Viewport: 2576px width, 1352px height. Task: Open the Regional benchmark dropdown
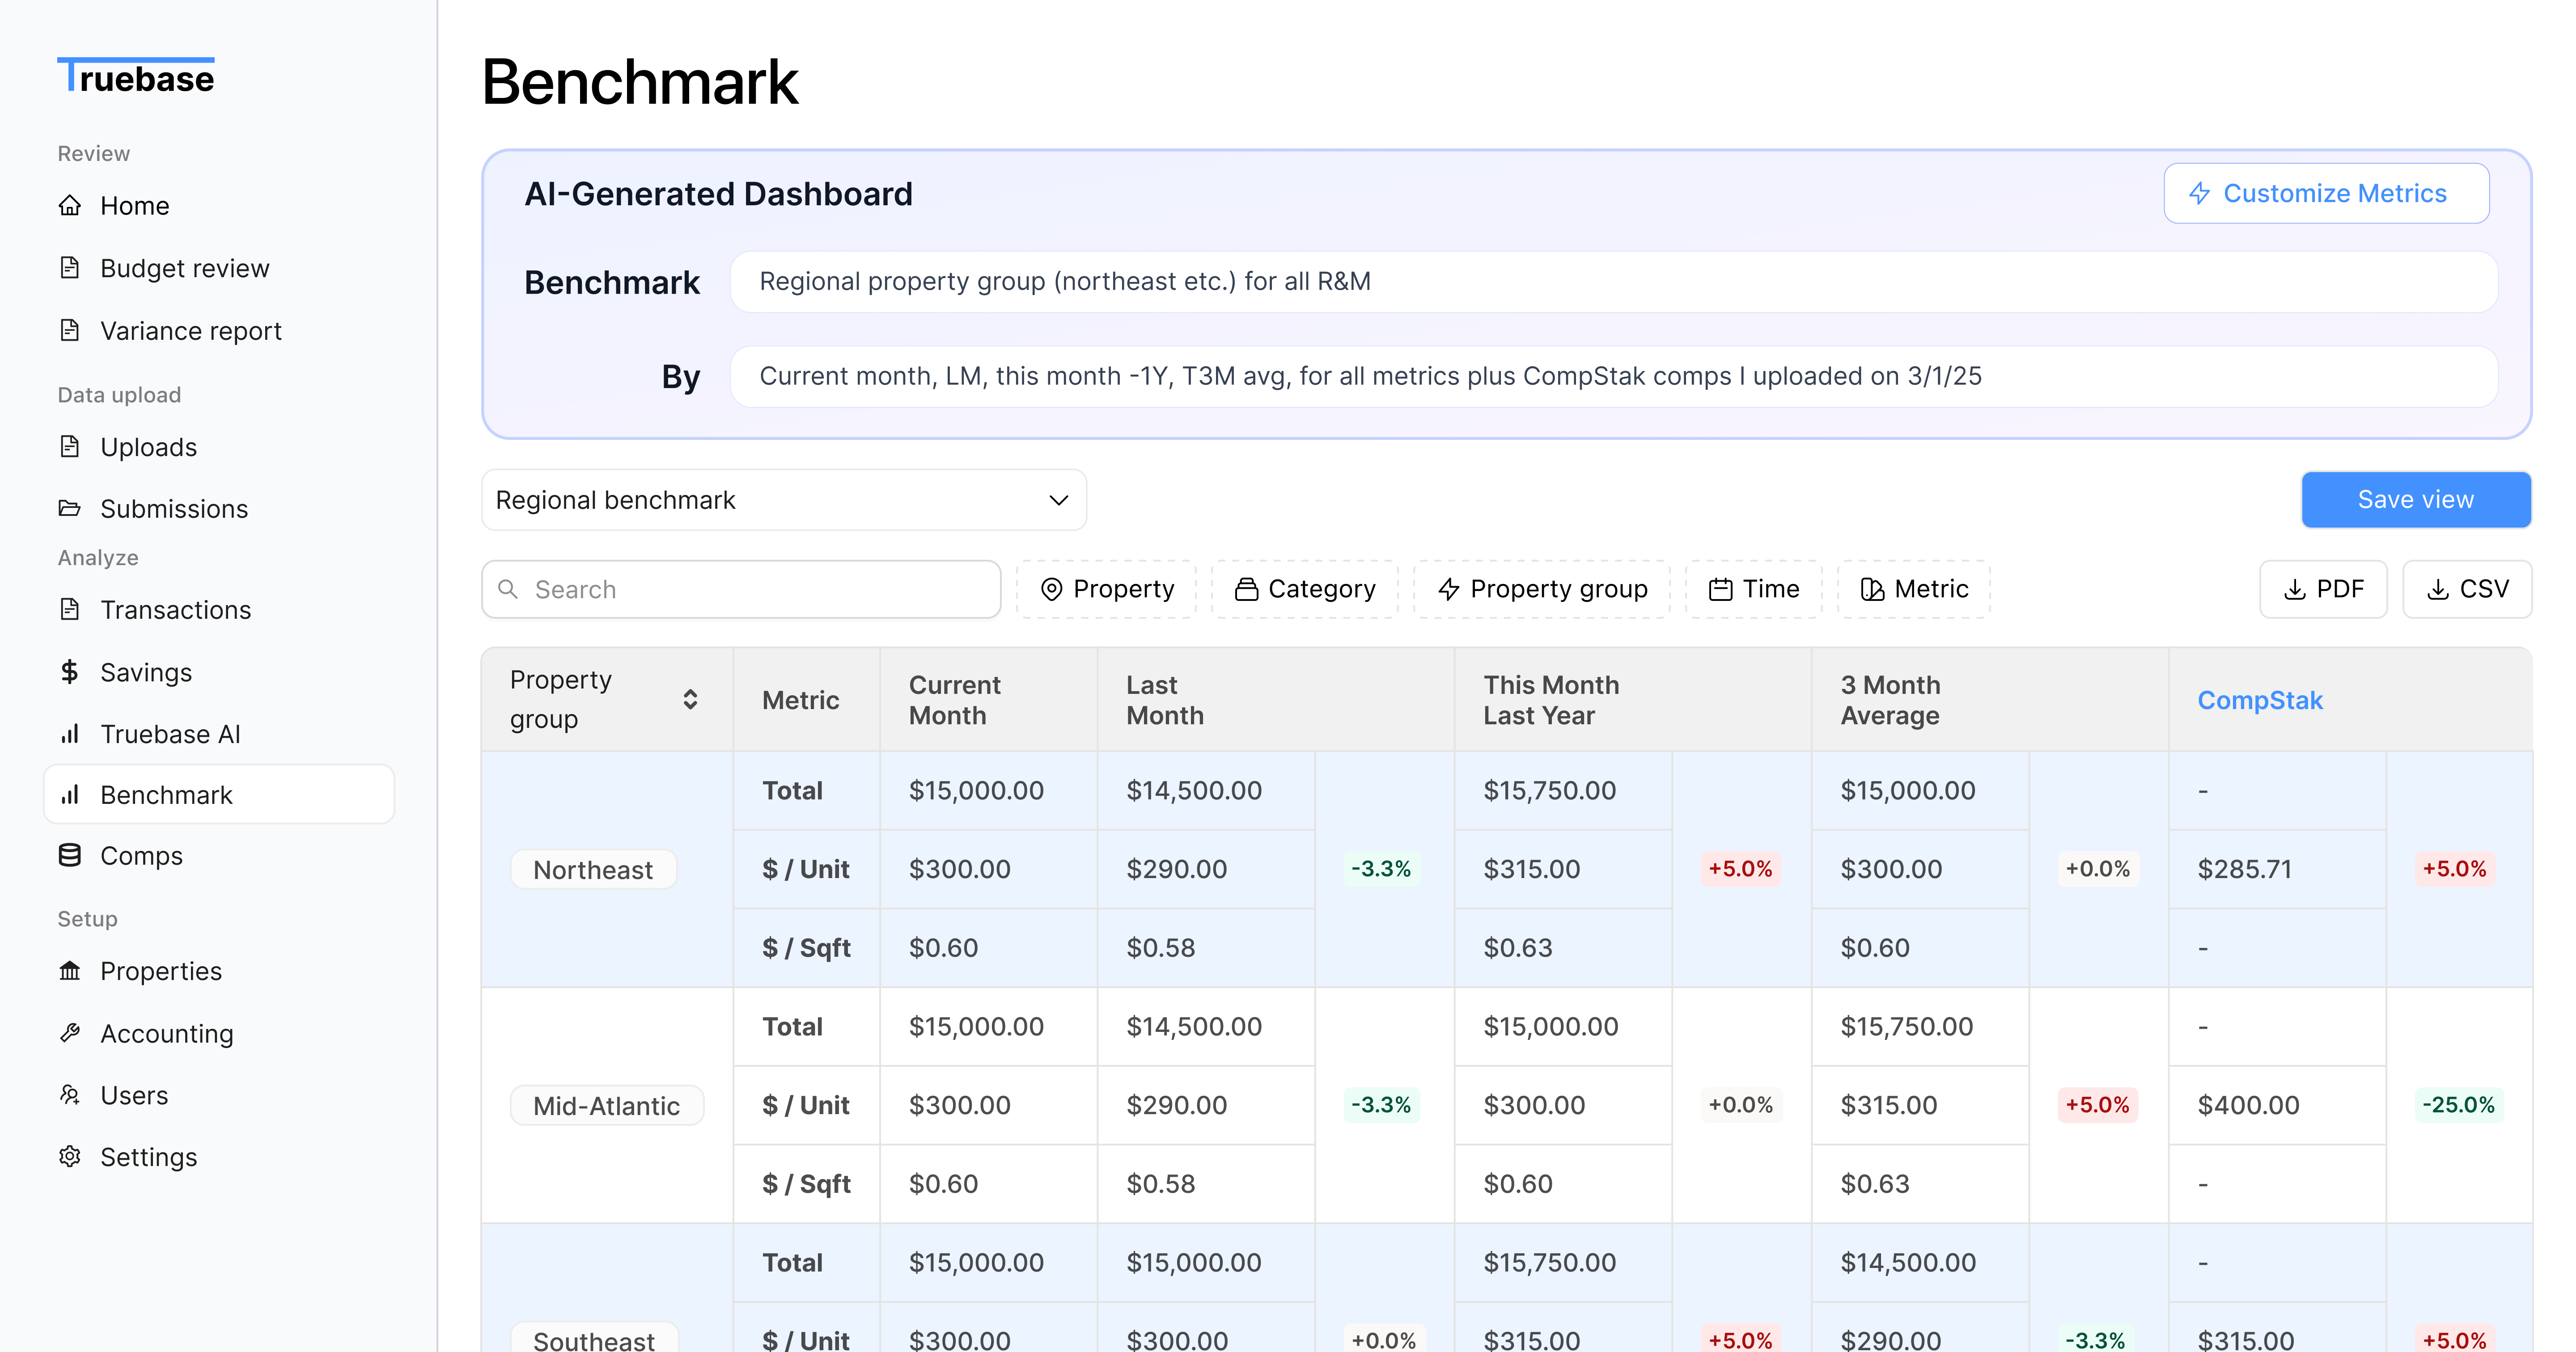(x=783, y=500)
